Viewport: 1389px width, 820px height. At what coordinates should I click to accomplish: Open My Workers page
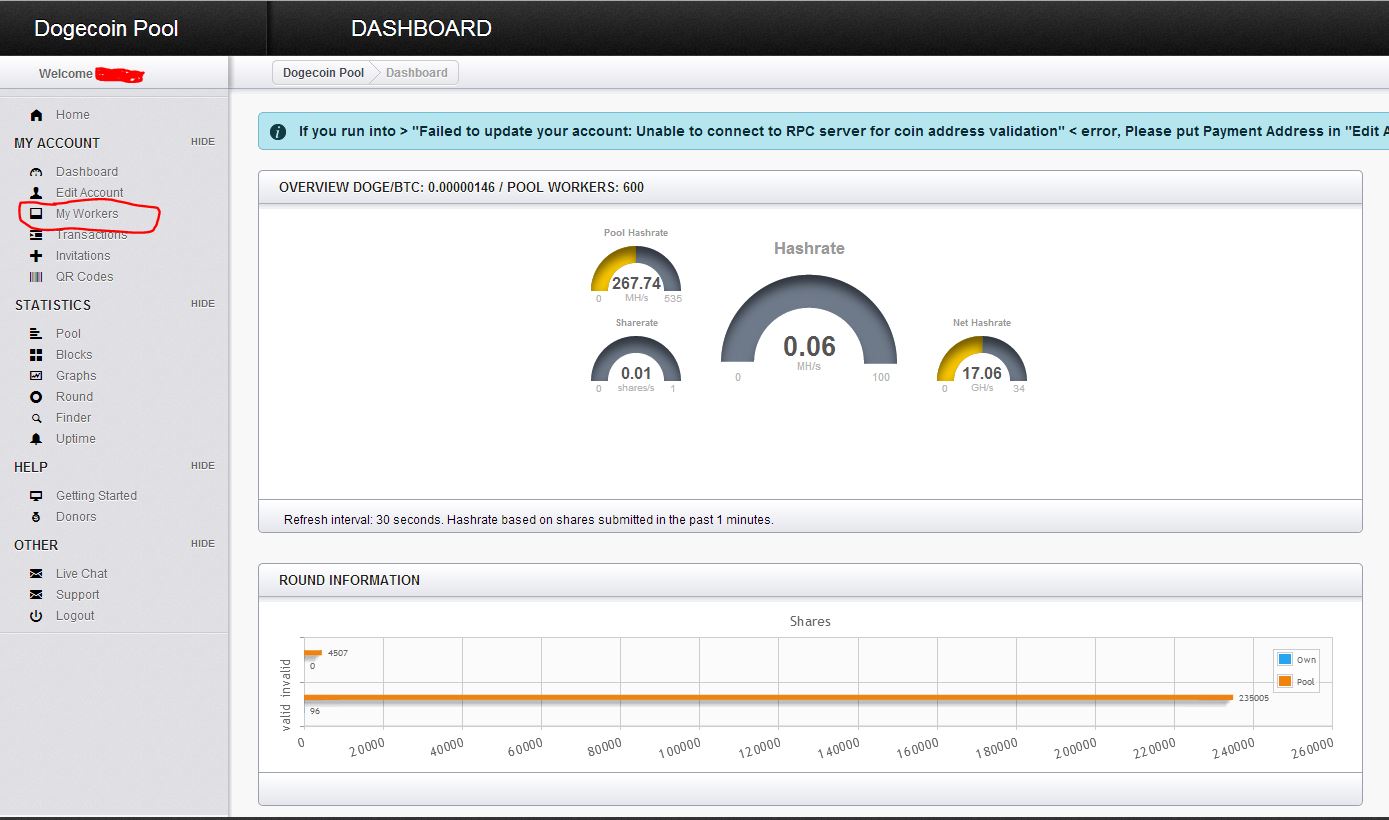(87, 214)
